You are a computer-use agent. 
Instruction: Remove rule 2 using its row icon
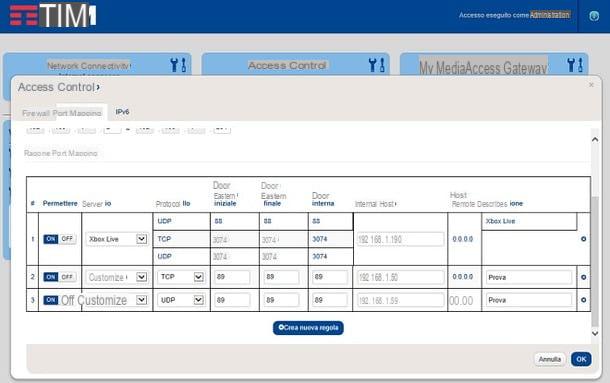584,277
